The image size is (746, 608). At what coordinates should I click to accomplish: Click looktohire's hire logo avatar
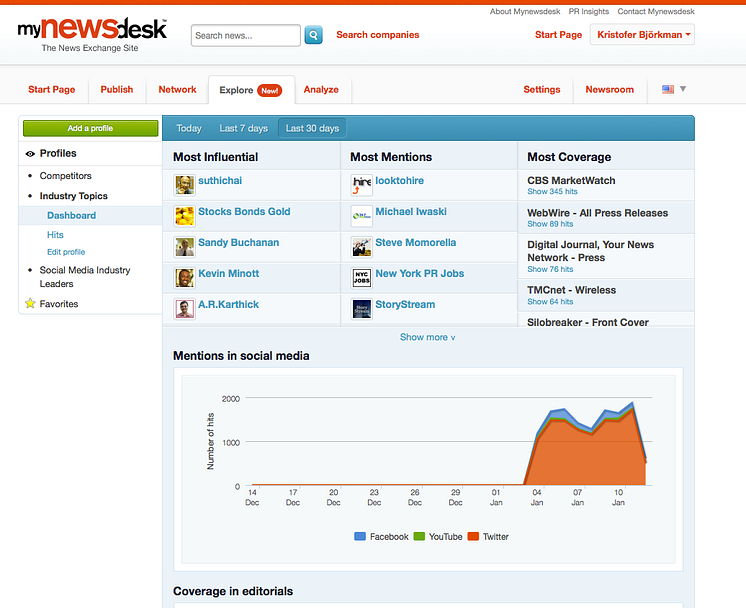[362, 185]
